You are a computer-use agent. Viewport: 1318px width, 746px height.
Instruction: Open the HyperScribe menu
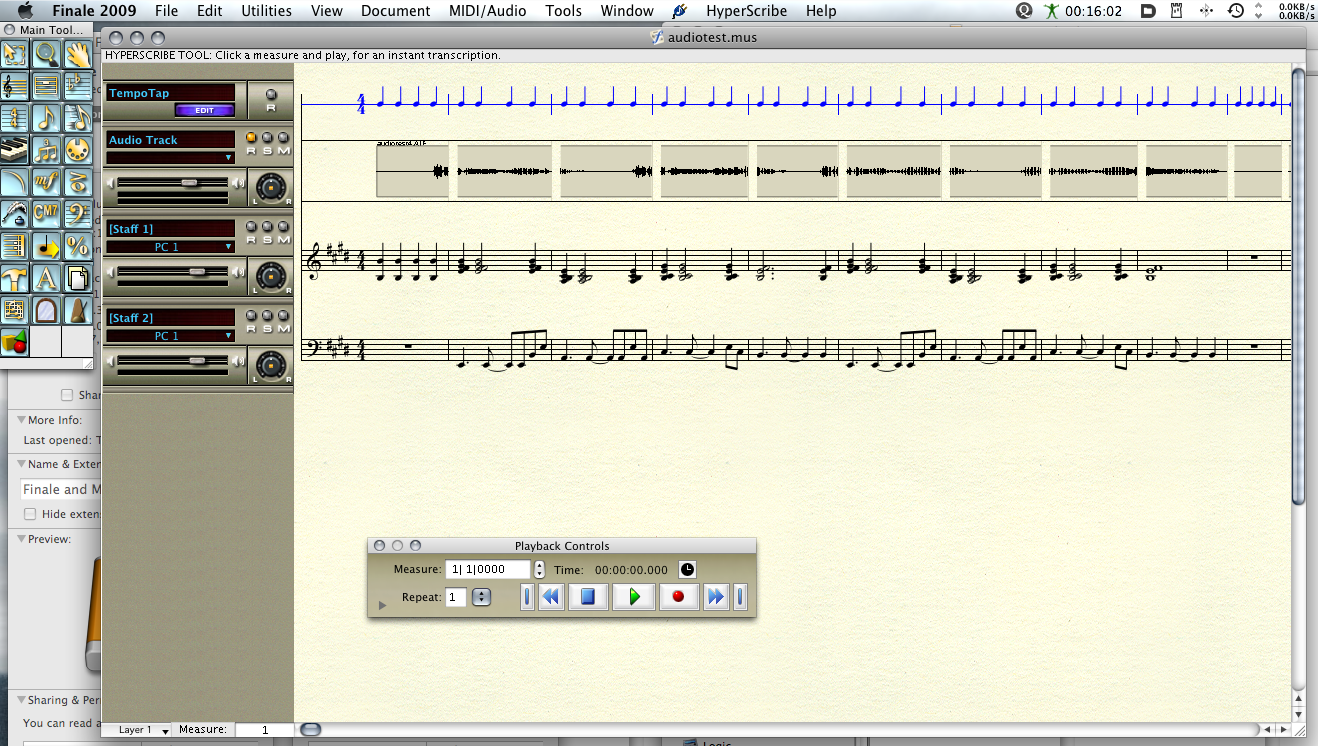coord(746,11)
